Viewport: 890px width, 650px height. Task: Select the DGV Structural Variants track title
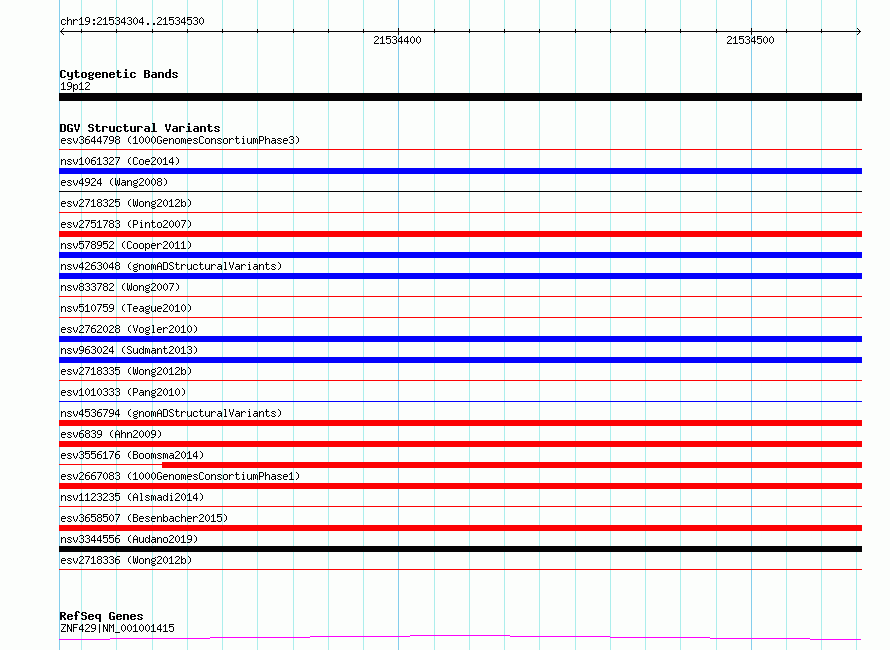[x=140, y=128]
